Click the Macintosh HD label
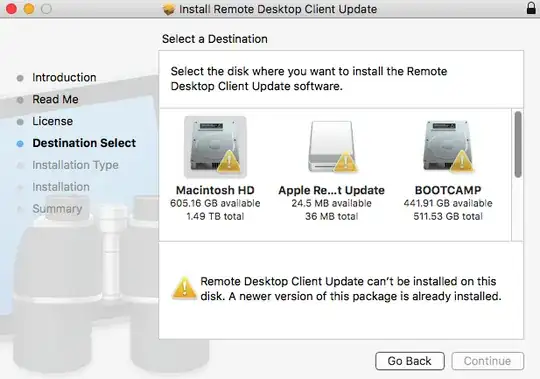Image resolution: width=540 pixels, height=379 pixels. pyautogui.click(x=215, y=190)
